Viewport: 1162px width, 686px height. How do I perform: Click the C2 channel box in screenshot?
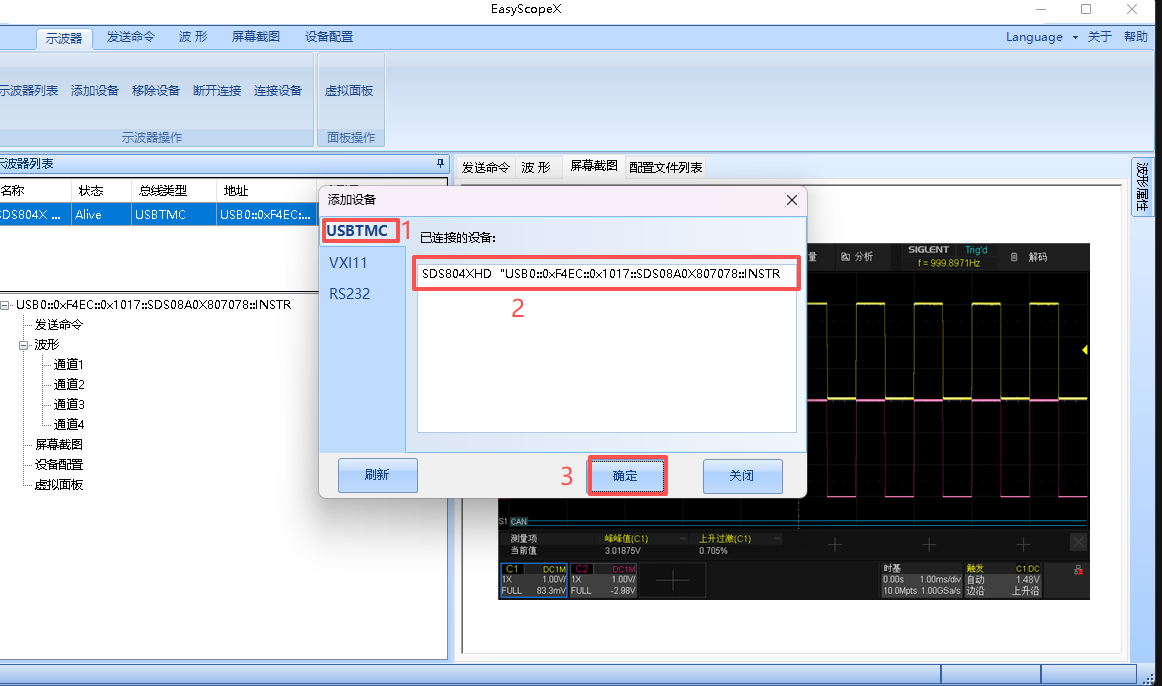click(x=603, y=580)
